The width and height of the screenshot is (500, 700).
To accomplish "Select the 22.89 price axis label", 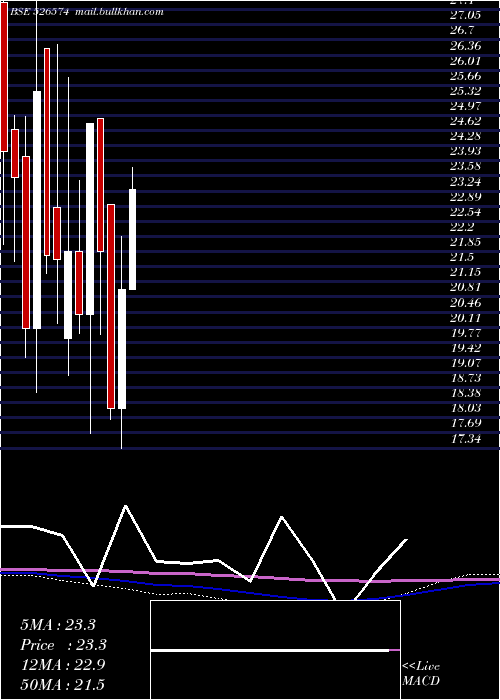I will [466, 197].
